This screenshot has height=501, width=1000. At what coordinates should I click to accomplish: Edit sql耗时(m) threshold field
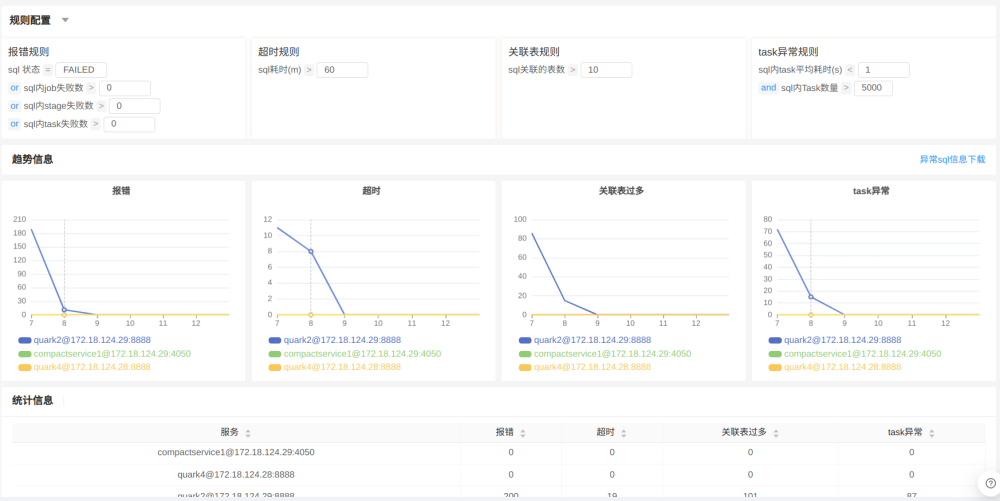pyautogui.click(x=342, y=70)
